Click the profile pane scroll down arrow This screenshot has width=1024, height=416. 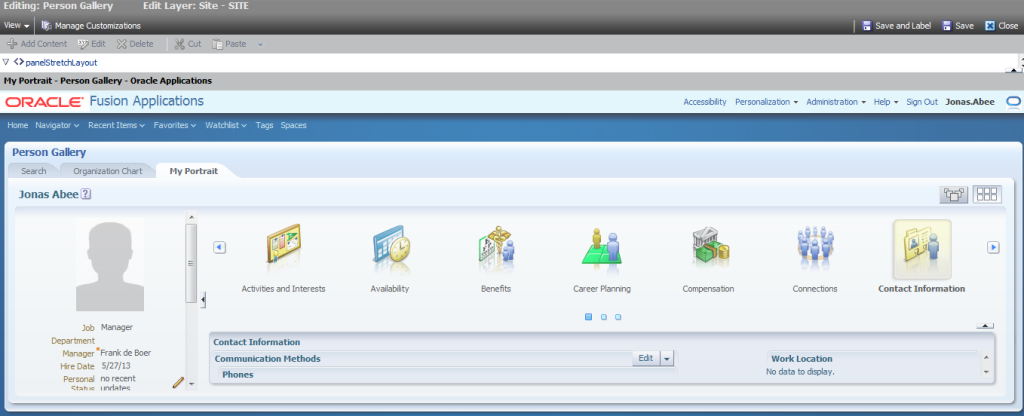(x=191, y=384)
